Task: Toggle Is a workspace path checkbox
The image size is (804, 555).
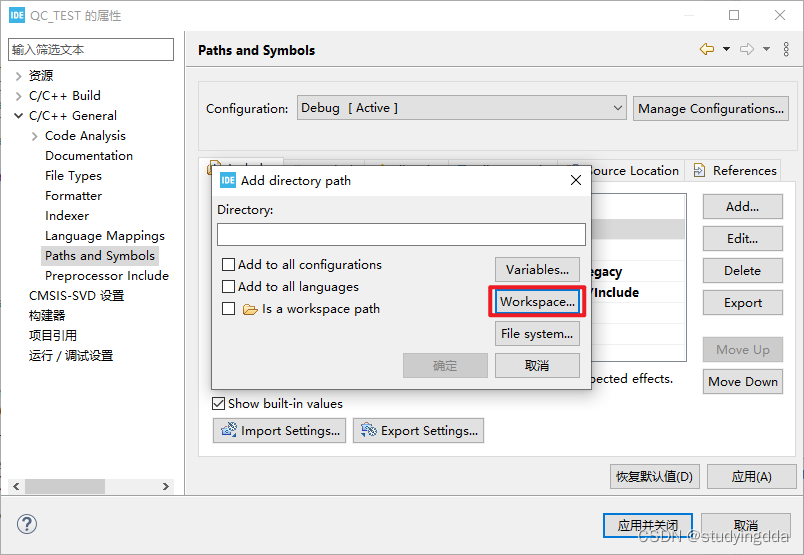Action: tap(228, 309)
